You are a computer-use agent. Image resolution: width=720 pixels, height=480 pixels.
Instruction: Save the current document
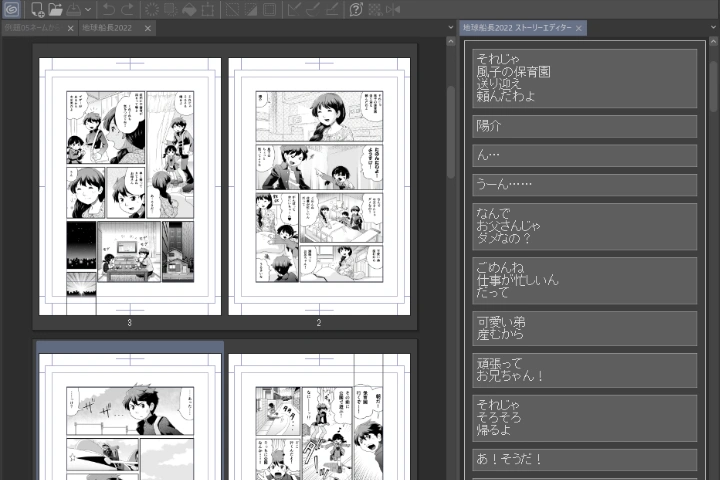(x=73, y=9)
